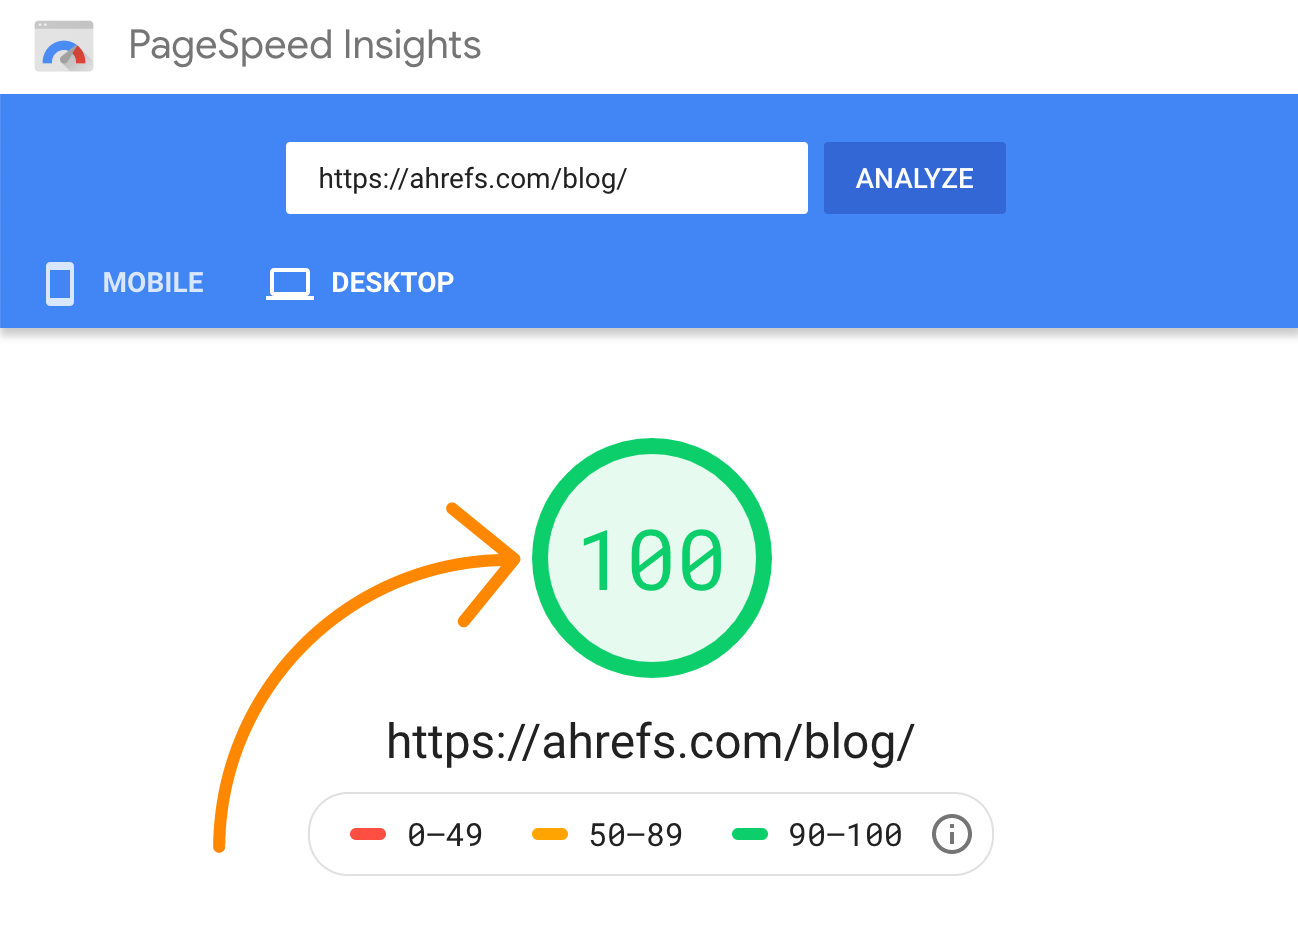Viewport: 1298px width, 940px height.
Task: Select the desktop laptop icon
Action: [289, 283]
